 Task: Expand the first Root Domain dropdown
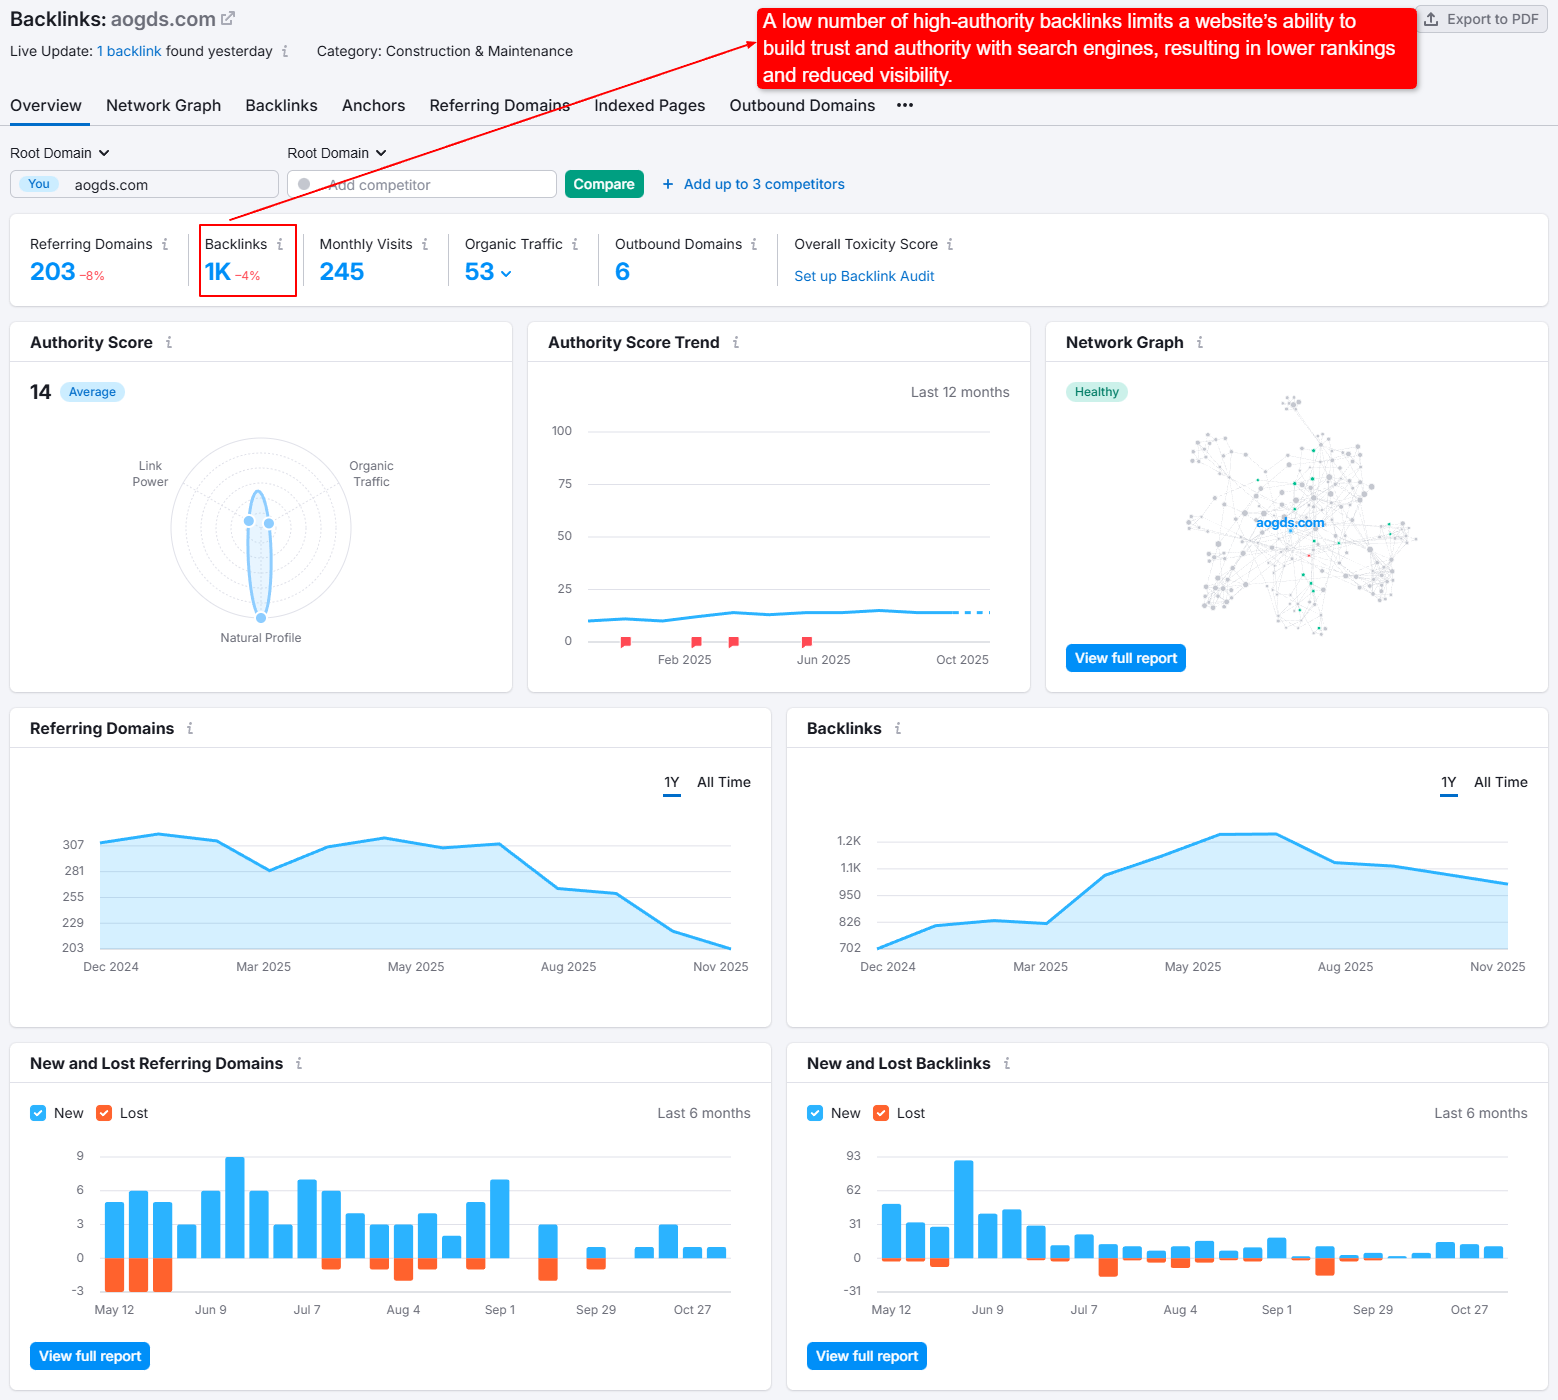tap(60, 153)
